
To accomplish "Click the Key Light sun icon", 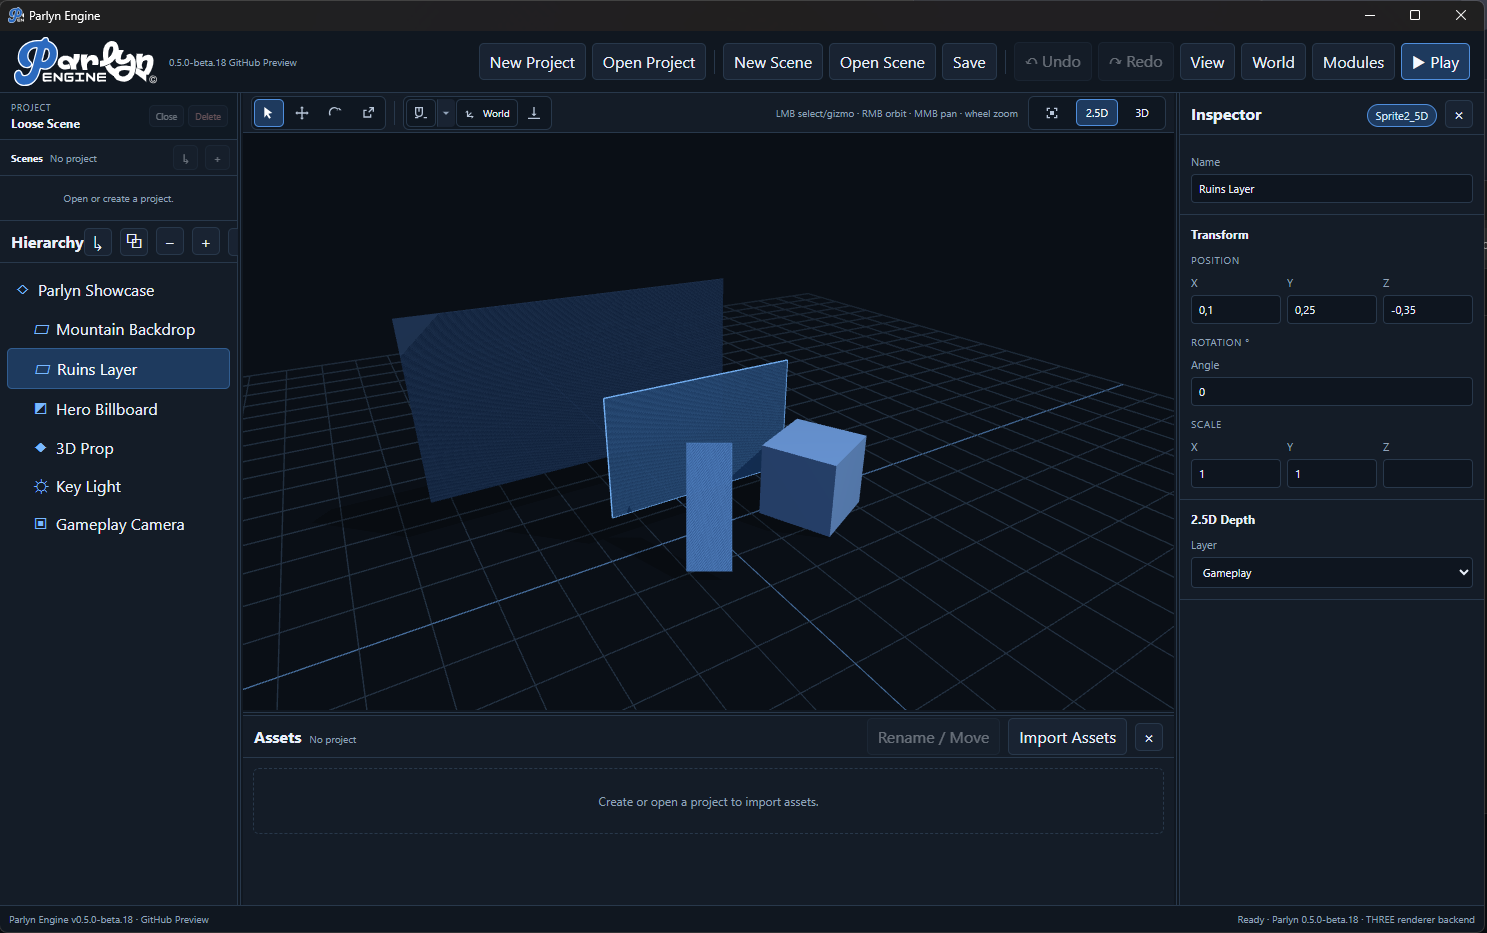I will coord(41,486).
